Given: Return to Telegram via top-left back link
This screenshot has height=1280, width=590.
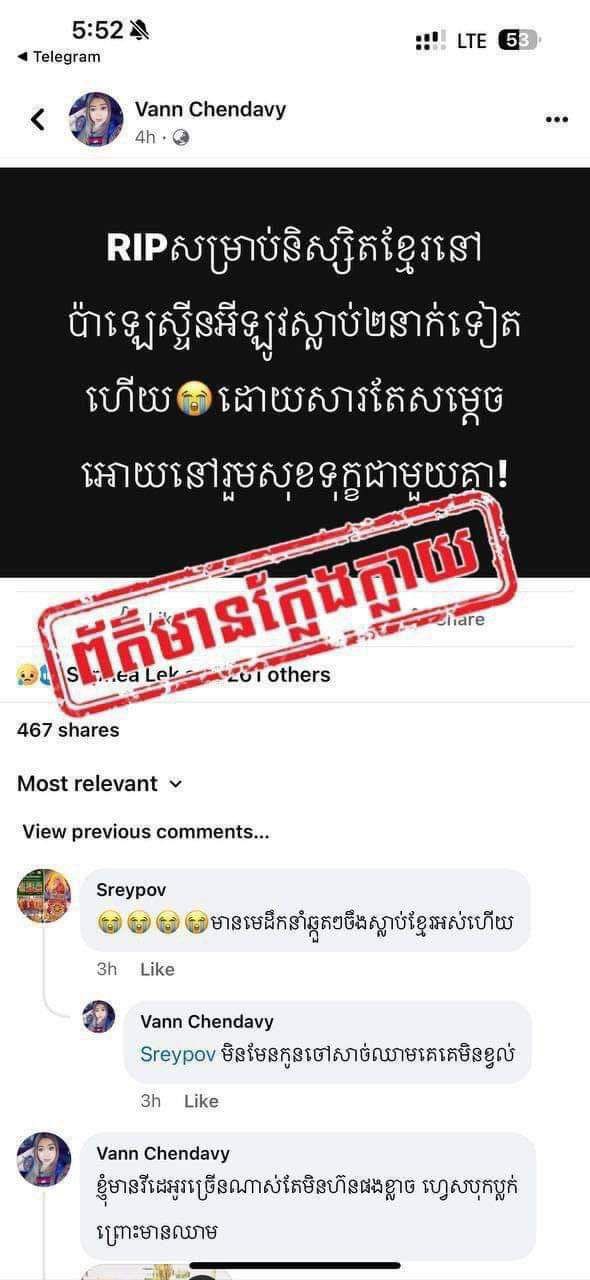Looking at the screenshot, I should coord(59,57).
